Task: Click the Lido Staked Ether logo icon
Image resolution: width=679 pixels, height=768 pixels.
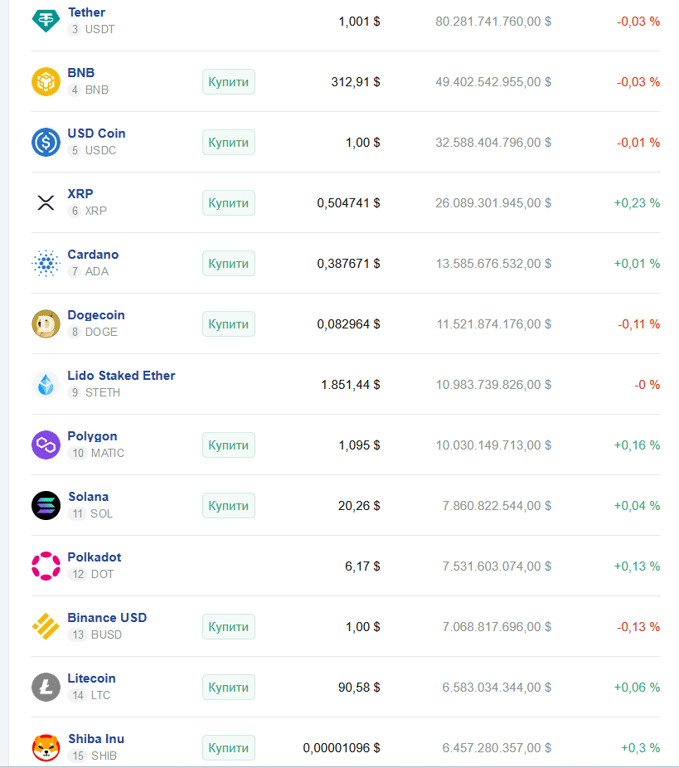Action: (x=46, y=384)
